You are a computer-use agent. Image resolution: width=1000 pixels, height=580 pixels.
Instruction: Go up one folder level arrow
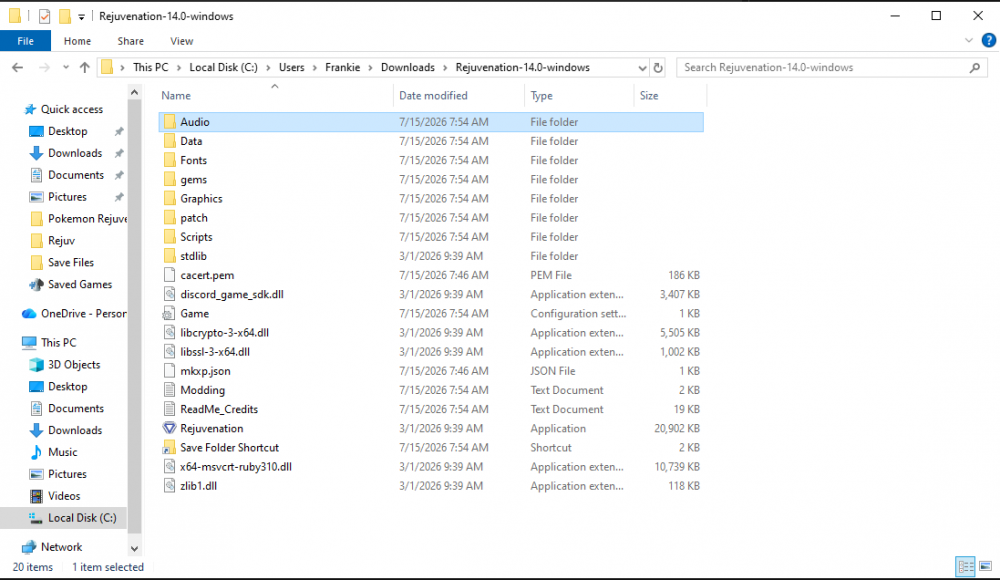[84, 67]
